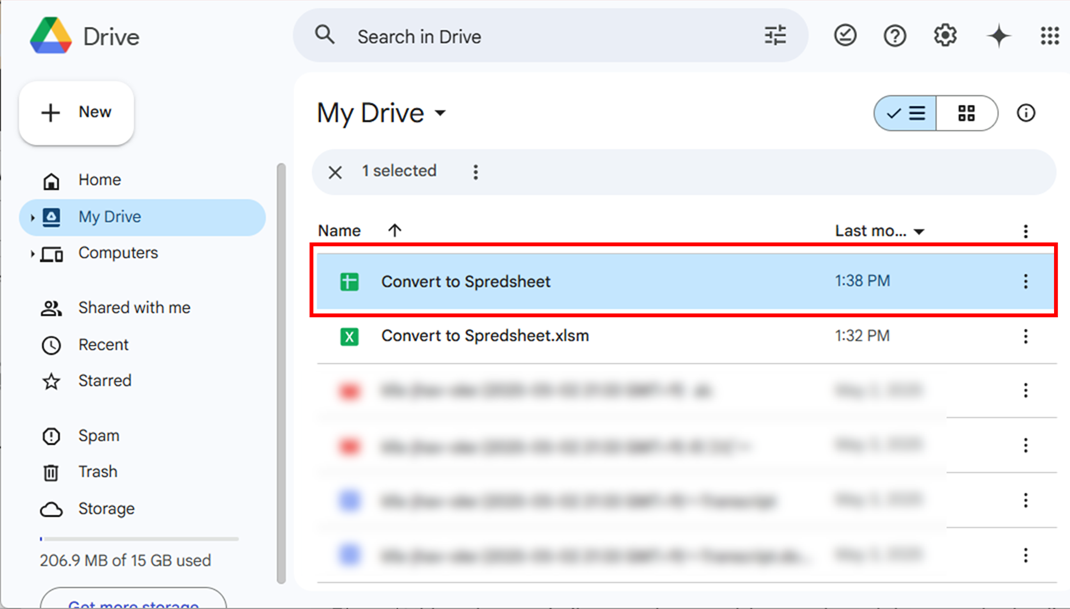
Task: Open Computers in the sidebar
Action: (x=118, y=253)
